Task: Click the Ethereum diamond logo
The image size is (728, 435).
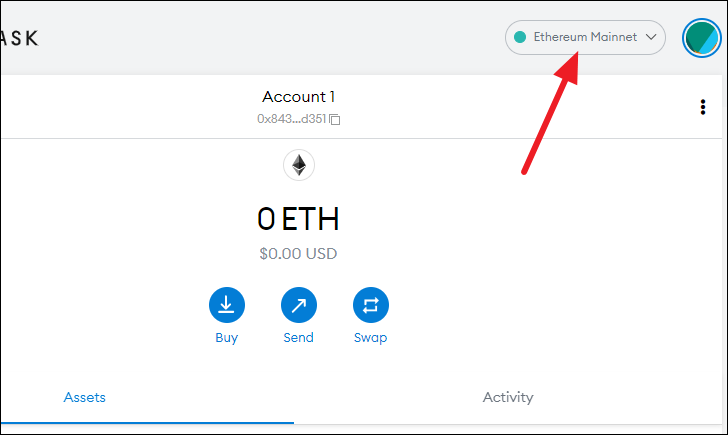Action: pyautogui.click(x=299, y=165)
